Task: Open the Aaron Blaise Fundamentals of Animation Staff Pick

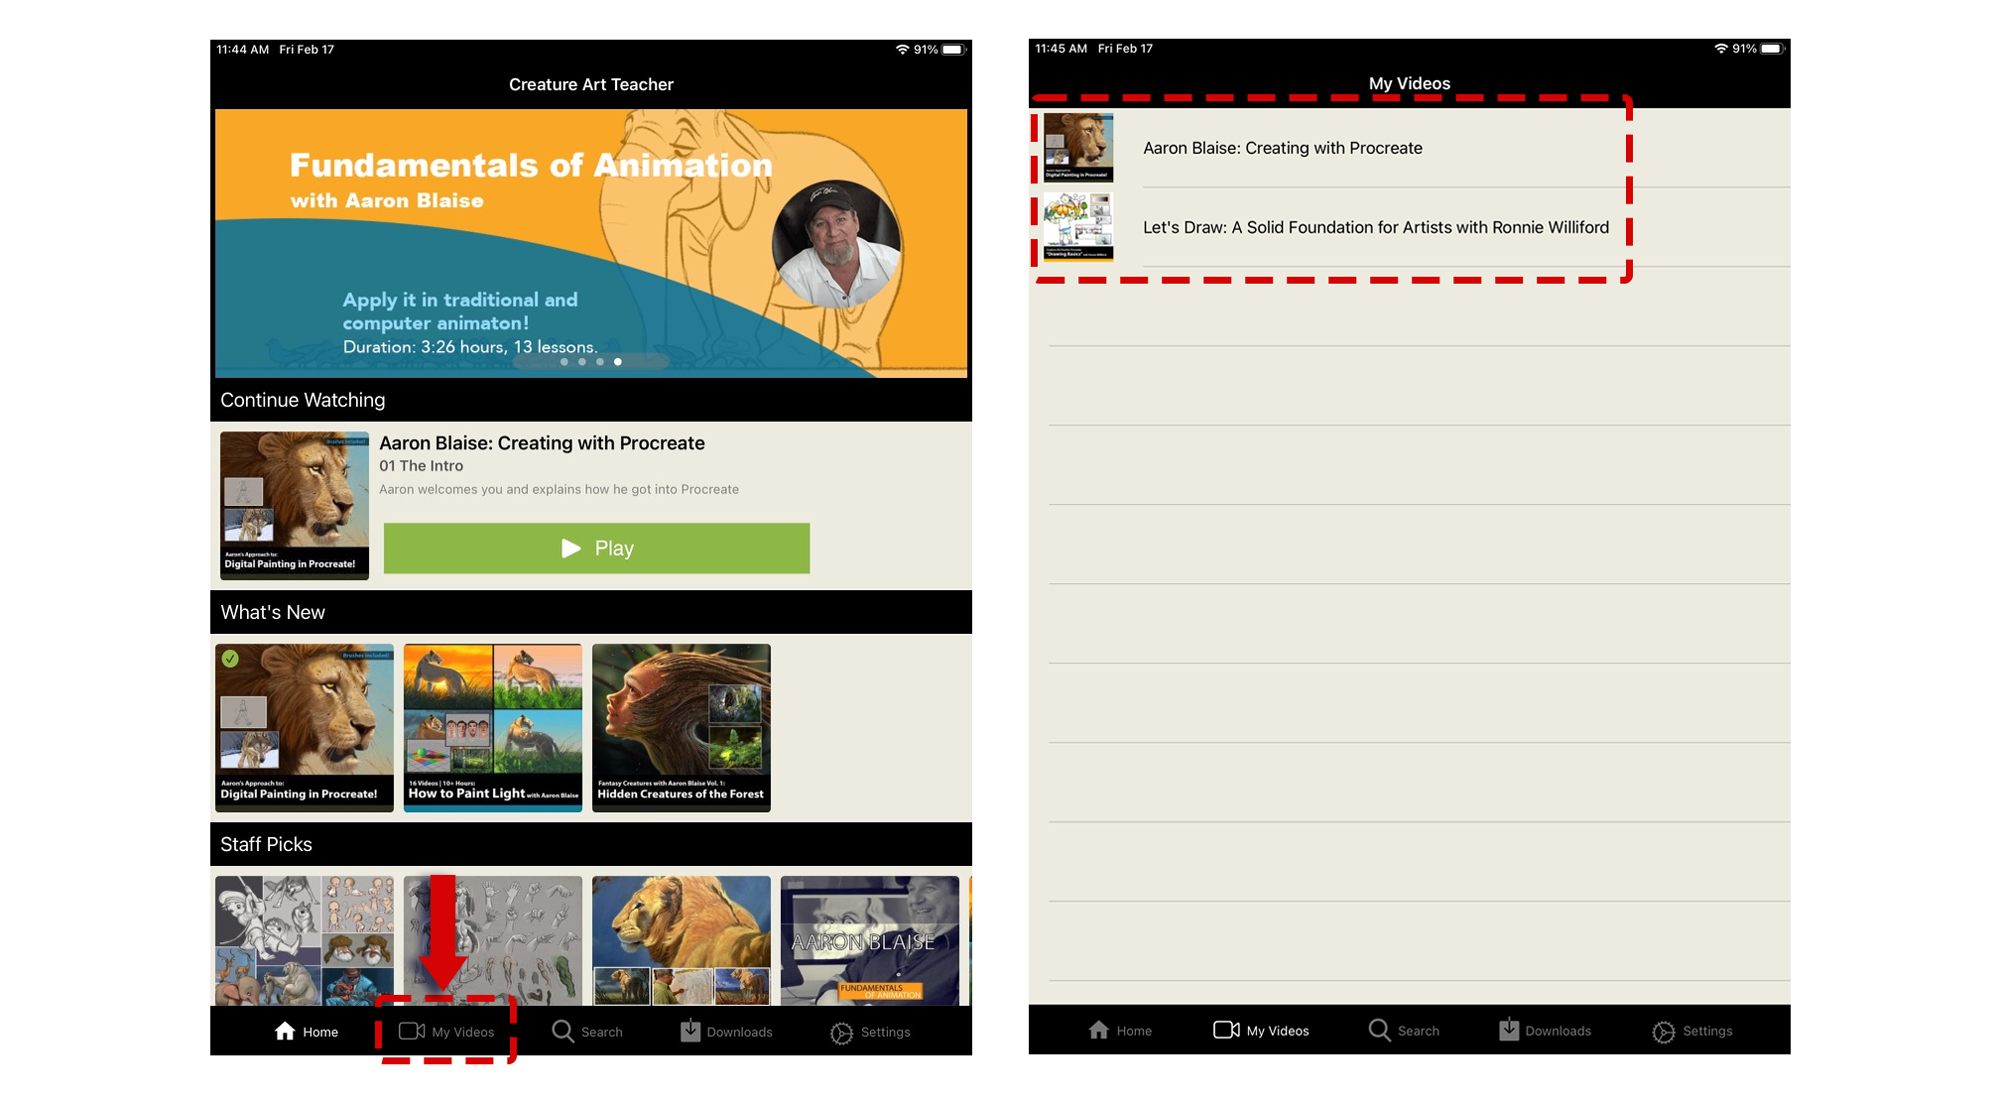Action: click(870, 940)
